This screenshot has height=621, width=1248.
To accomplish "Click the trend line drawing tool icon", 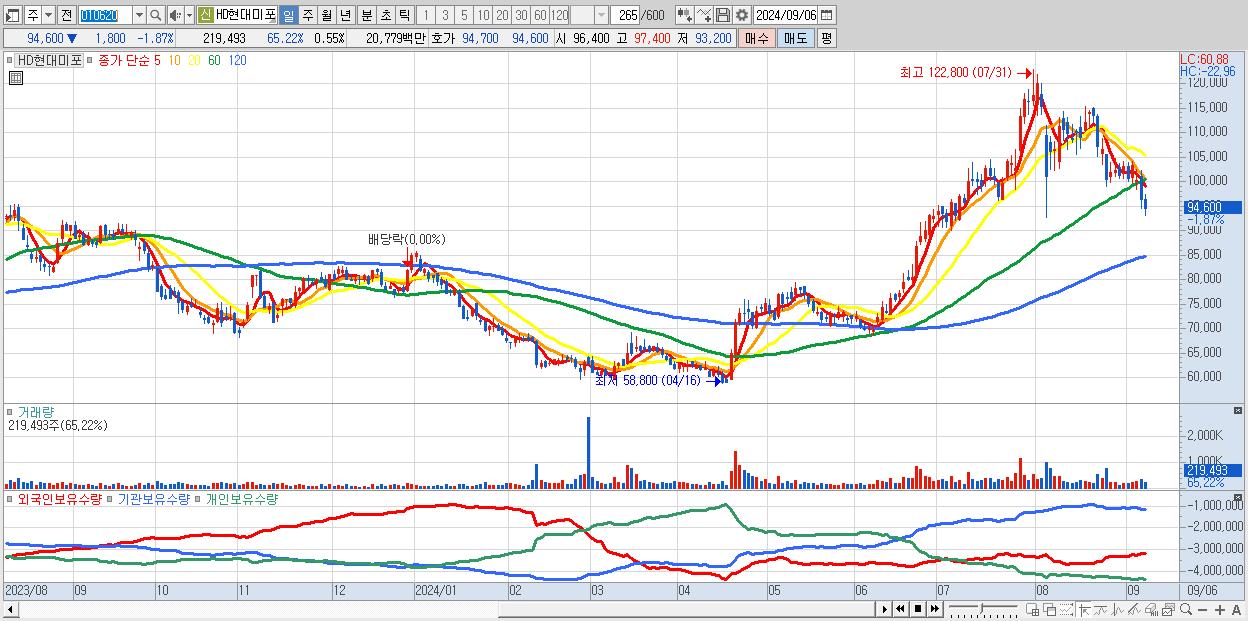I will click(x=1100, y=609).
